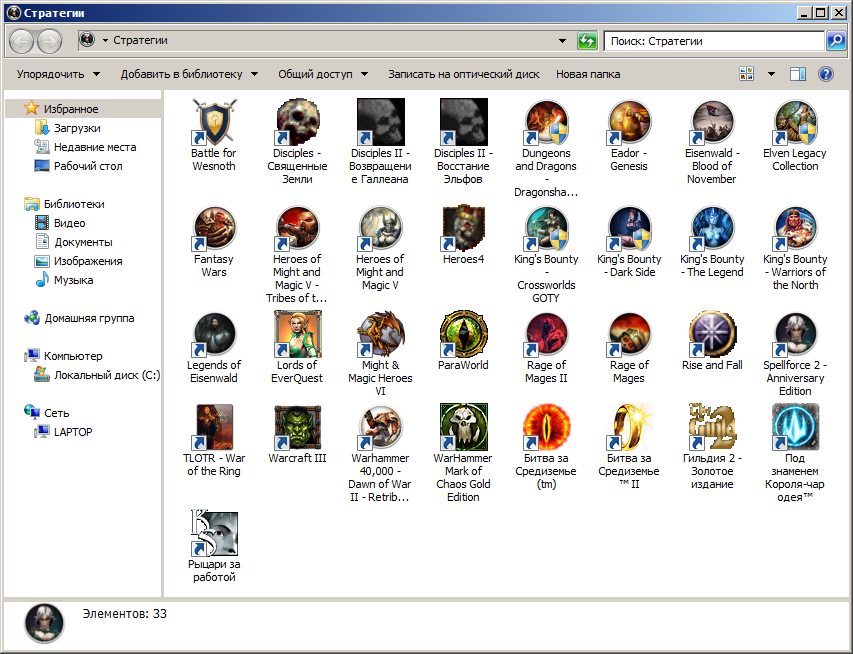Viewport: 853px width, 654px height.
Task: Click the search magnifier button
Action: (836, 41)
